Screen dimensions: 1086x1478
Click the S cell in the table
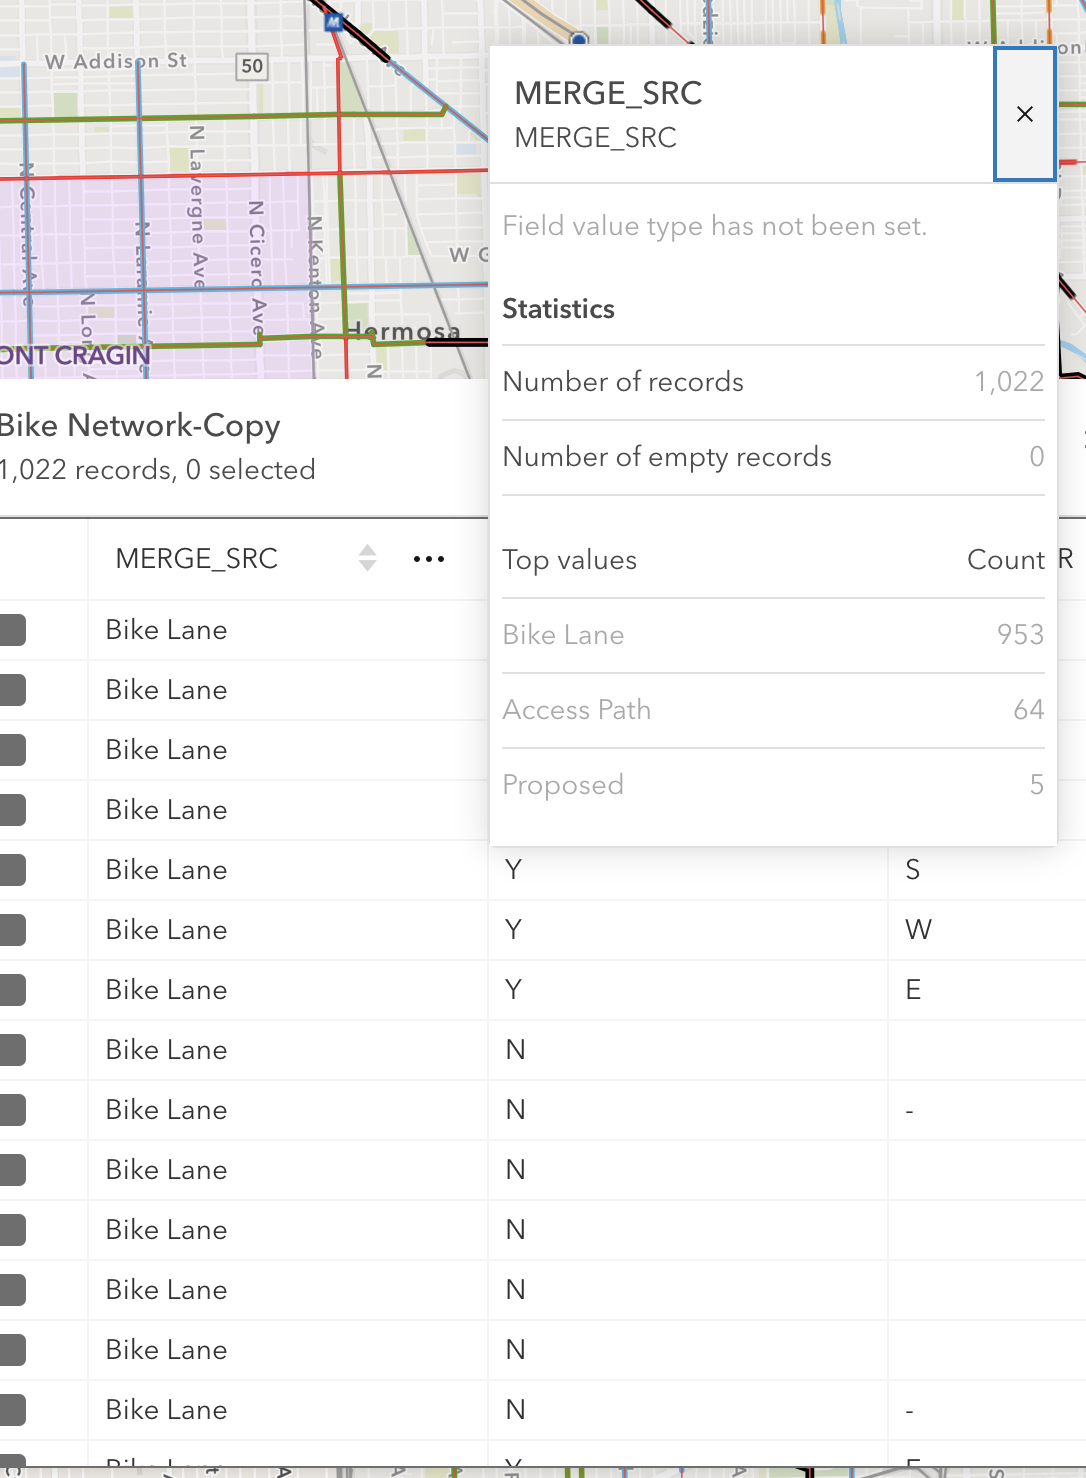pyautogui.click(x=912, y=870)
